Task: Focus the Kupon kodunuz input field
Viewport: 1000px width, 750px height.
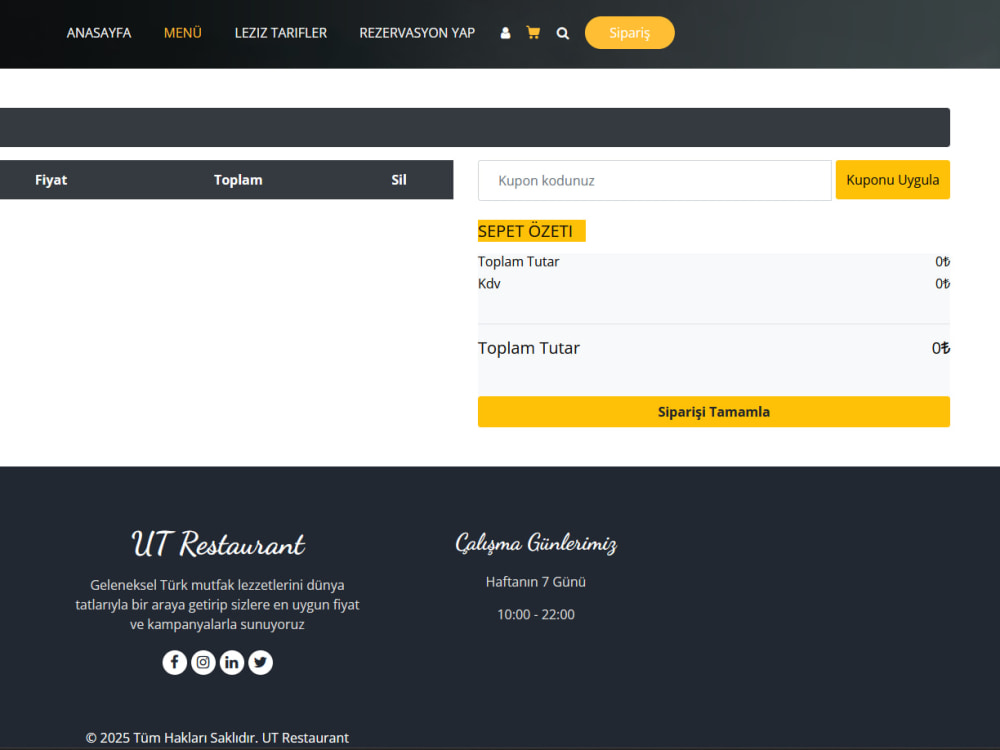Action: 654,180
